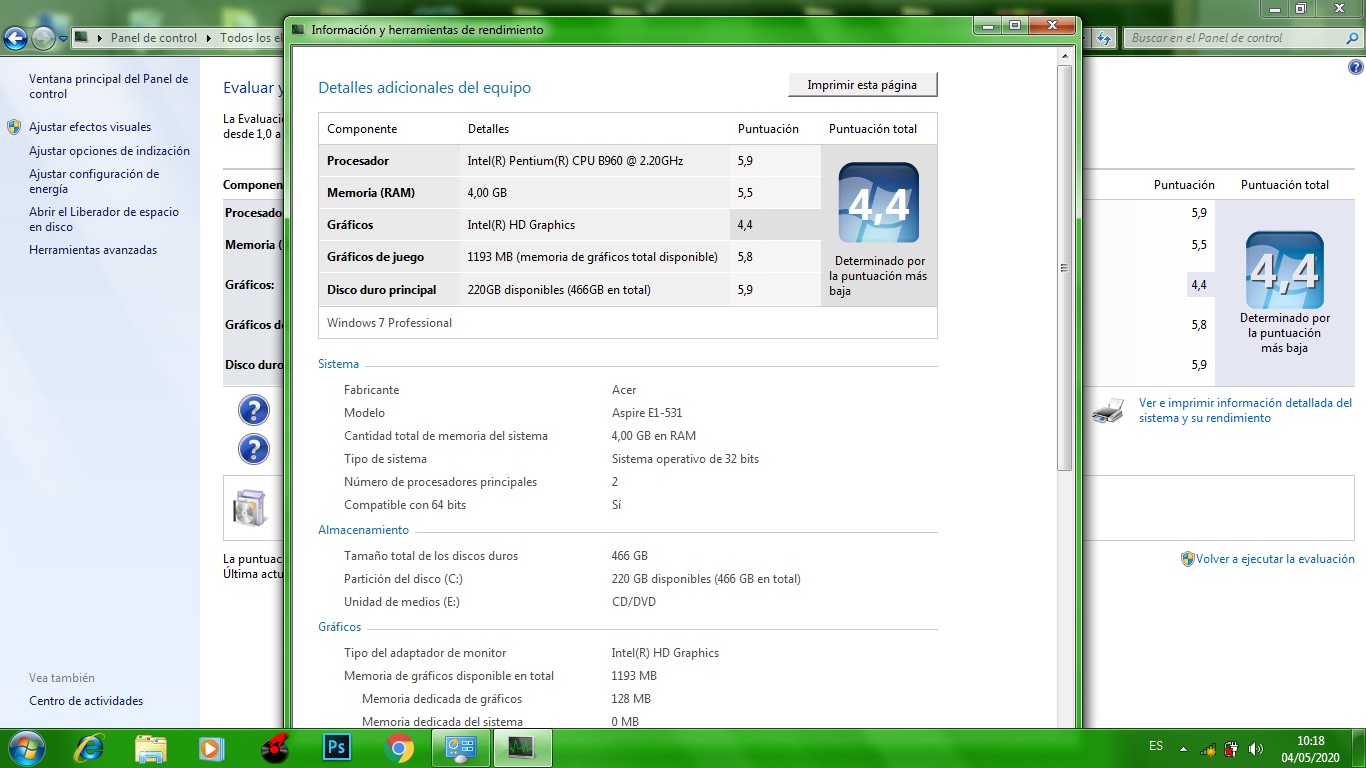Click 220GB disponibles (466GB en total) cell
This screenshot has width=1366, height=768.
(x=559, y=290)
